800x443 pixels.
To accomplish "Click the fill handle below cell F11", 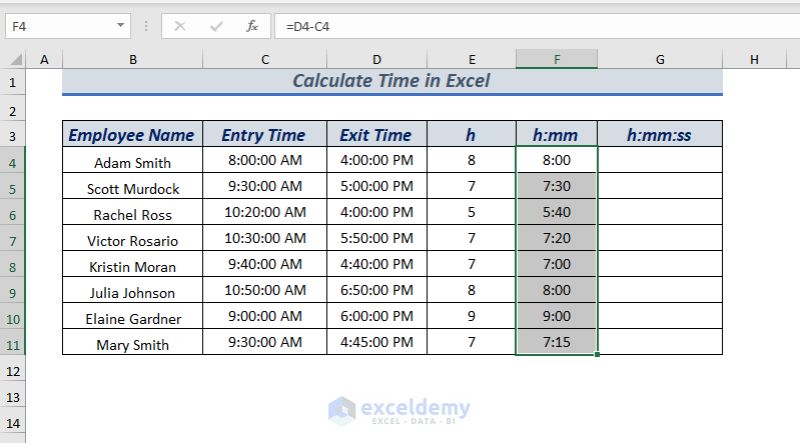I will point(597,354).
